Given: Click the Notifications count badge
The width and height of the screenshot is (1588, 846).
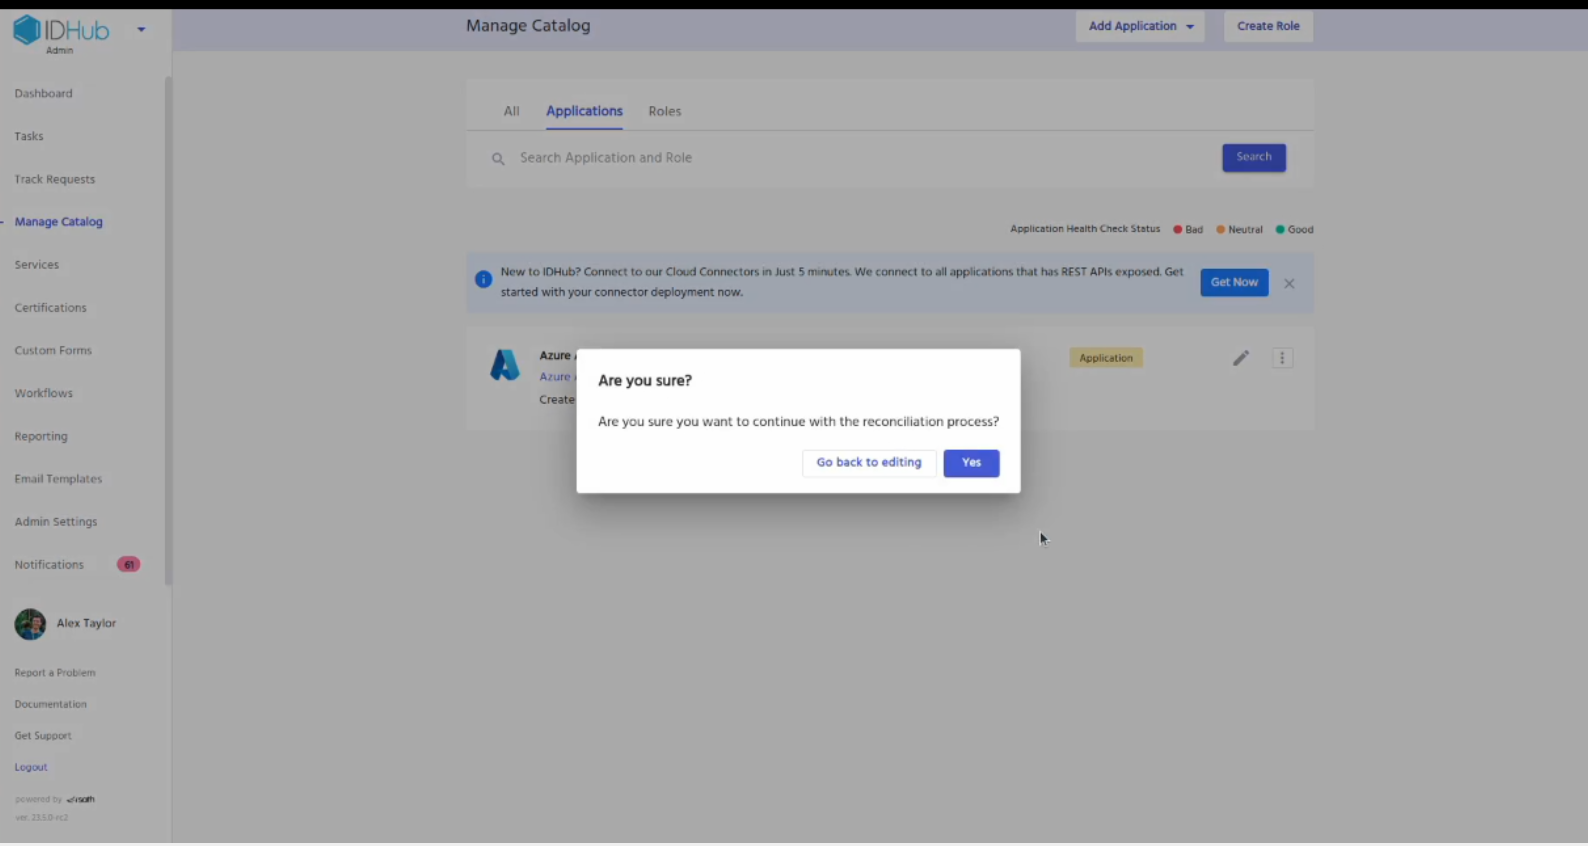Looking at the screenshot, I should tap(128, 565).
